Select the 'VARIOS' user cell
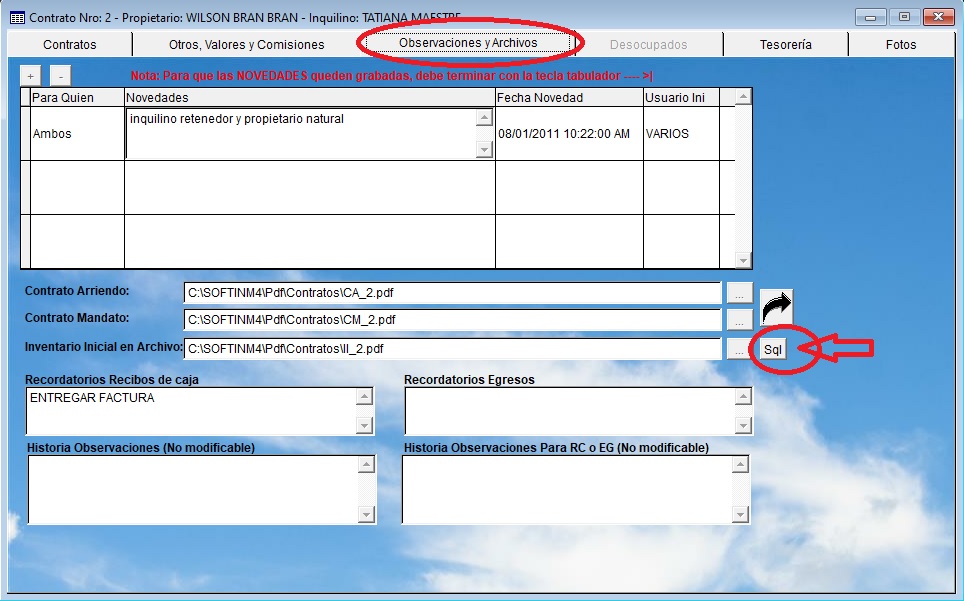Image resolution: width=964 pixels, height=601 pixels. click(x=681, y=134)
